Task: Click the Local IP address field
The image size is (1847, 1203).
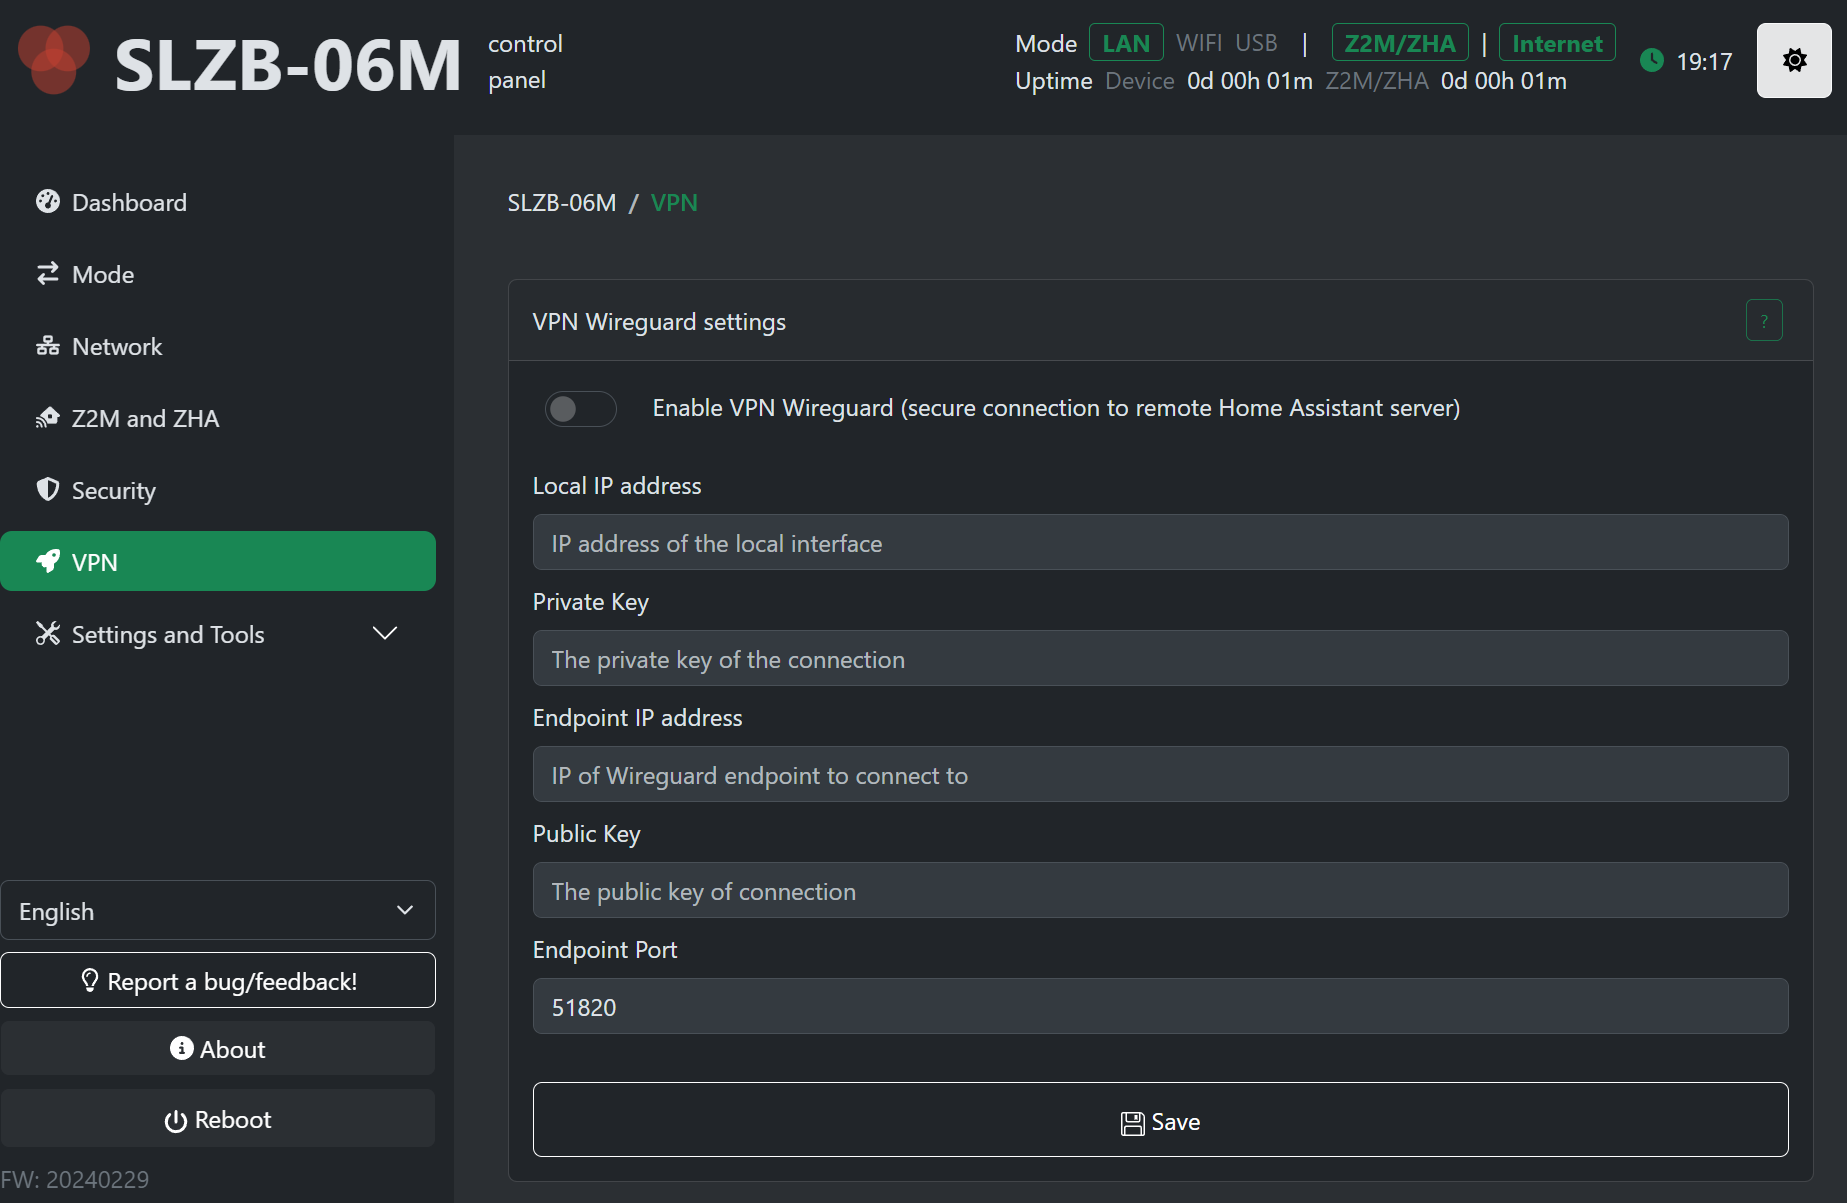Action: pos(1160,543)
